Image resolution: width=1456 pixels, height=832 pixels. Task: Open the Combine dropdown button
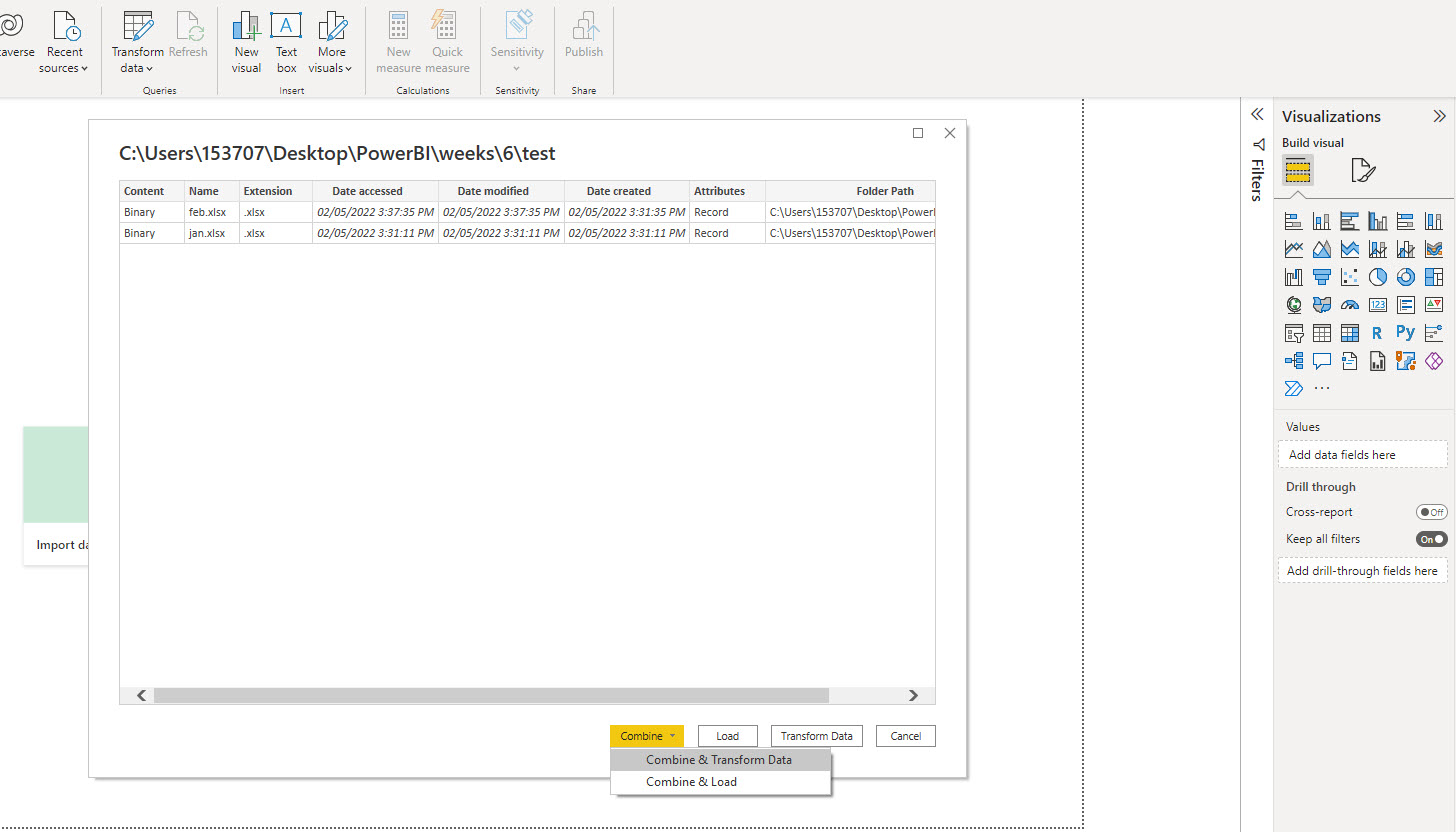tap(647, 736)
